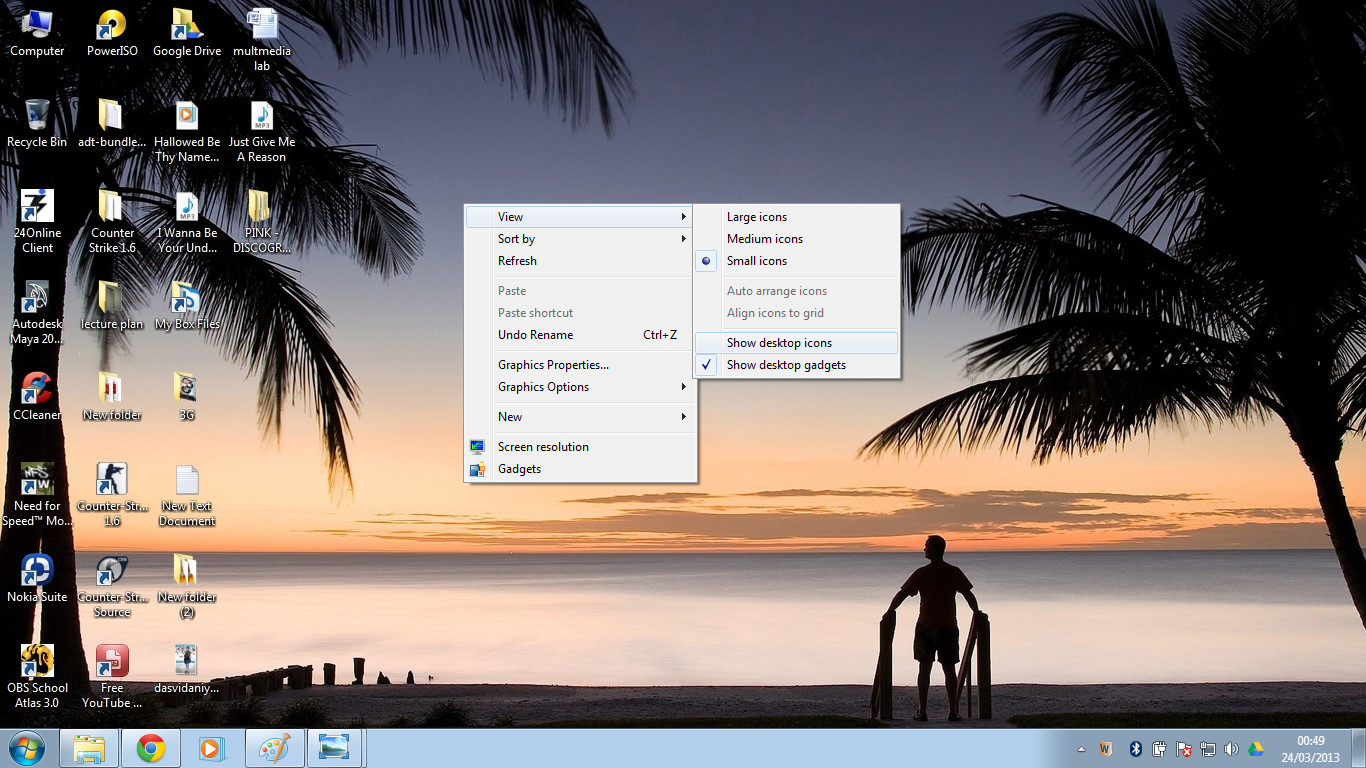Select the New folder icon beside CCleaner
This screenshot has height=768, width=1366.
[112, 397]
